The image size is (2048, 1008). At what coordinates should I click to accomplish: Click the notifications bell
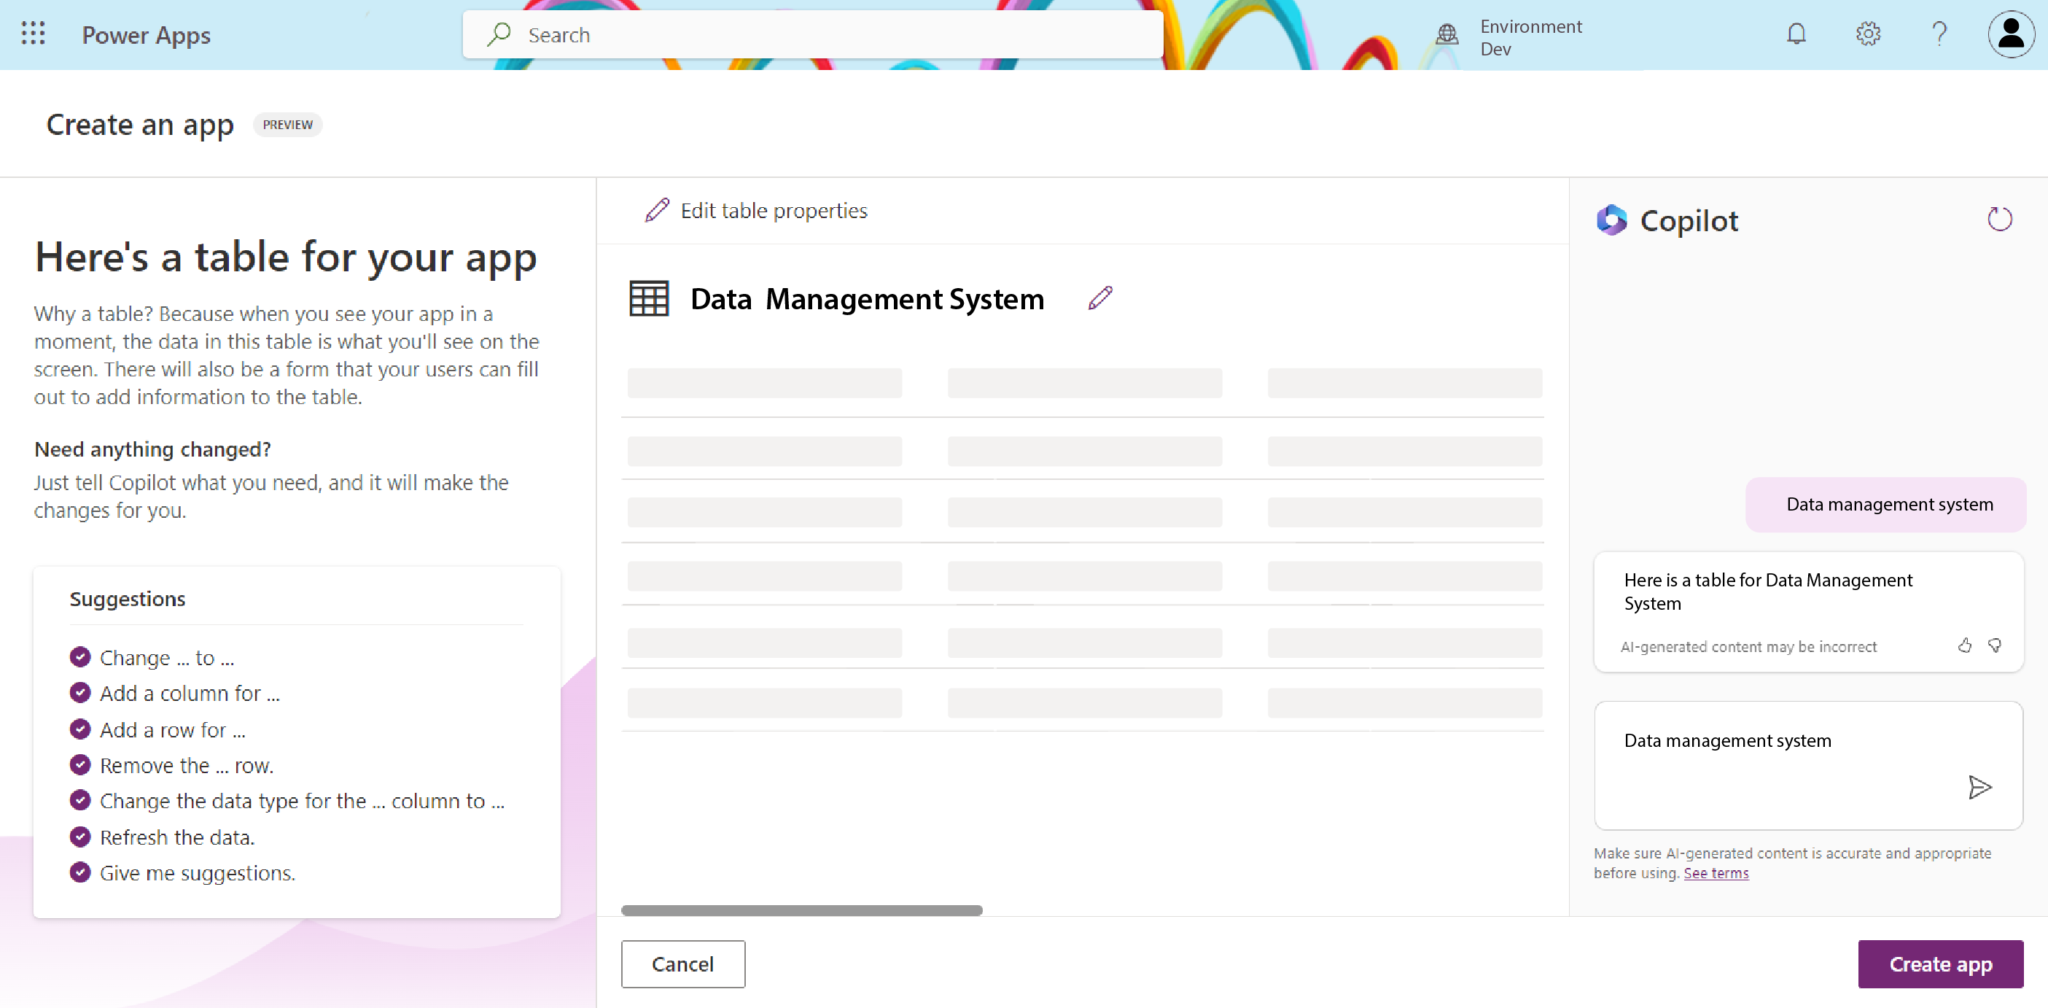point(1796,33)
